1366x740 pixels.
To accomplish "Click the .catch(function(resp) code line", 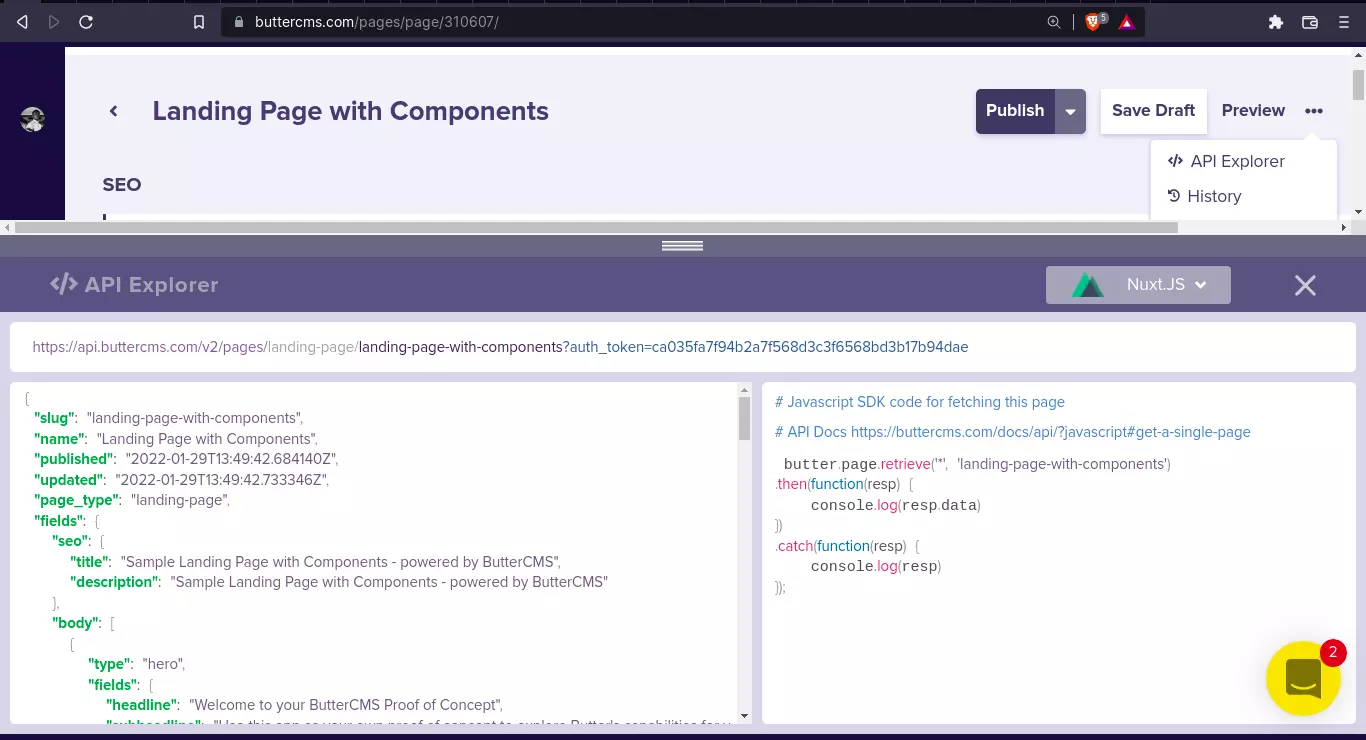I will click(x=848, y=546).
